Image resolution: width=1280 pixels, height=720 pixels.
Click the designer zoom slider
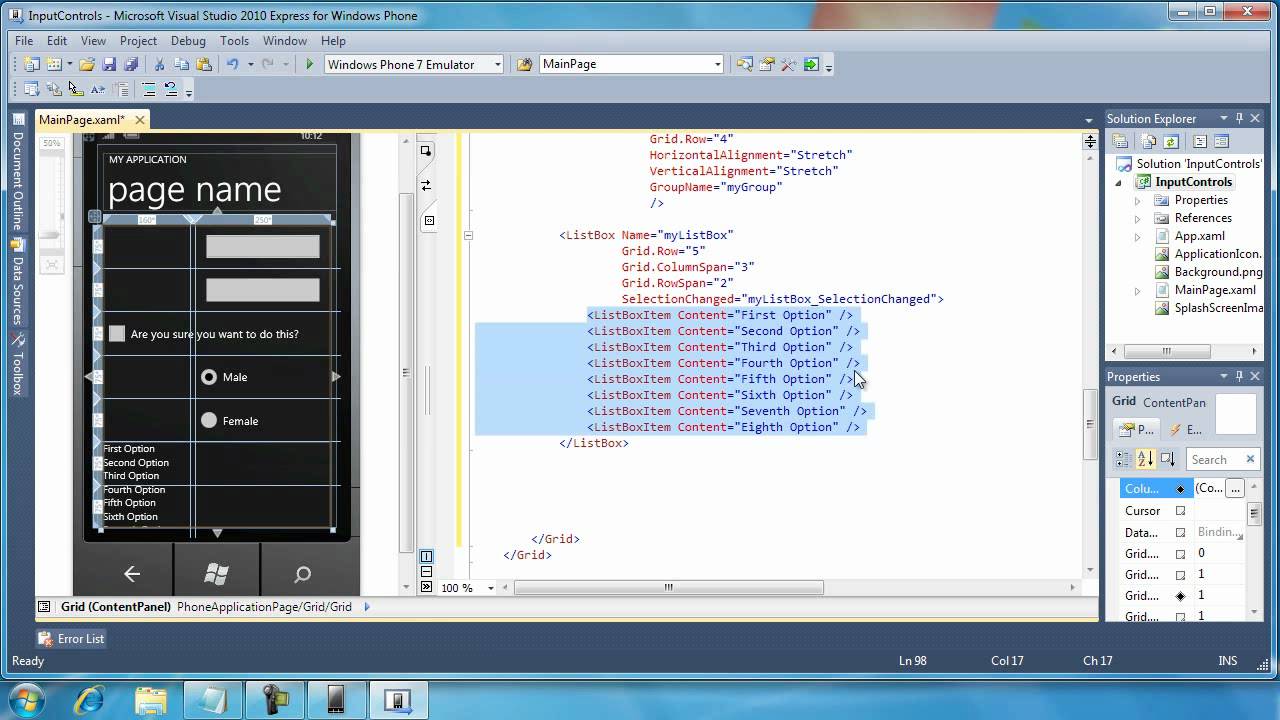[51, 236]
